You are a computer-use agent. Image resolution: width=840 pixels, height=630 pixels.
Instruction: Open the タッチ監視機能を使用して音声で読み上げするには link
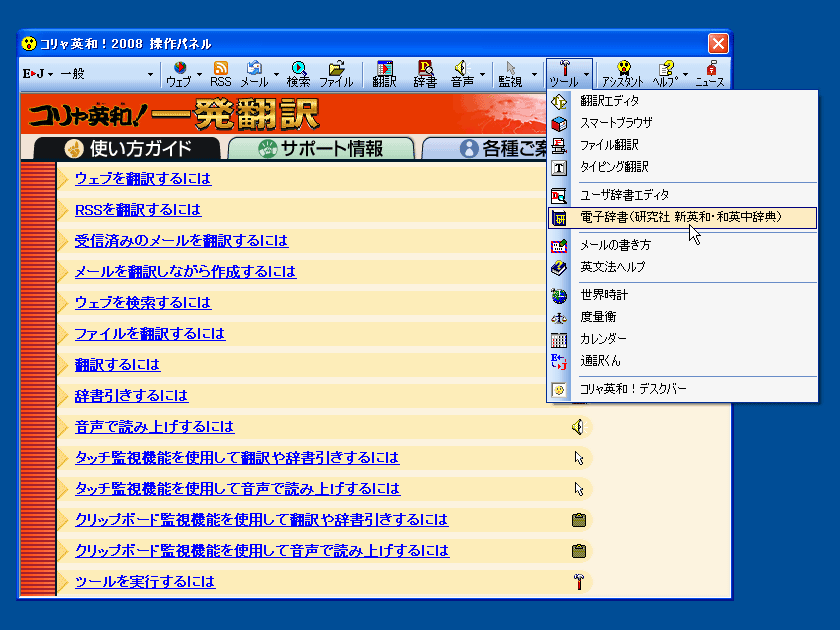(238, 489)
